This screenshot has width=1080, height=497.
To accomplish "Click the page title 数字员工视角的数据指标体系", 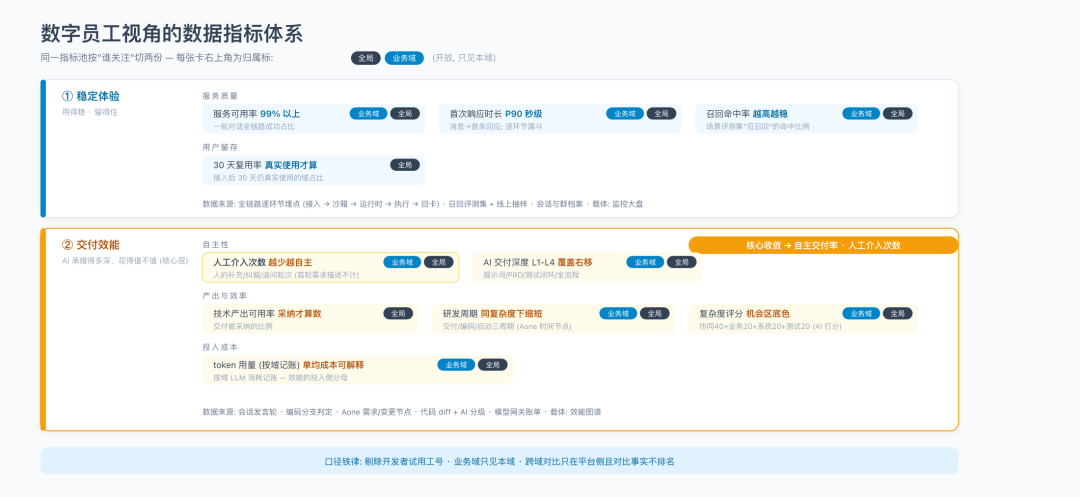I will (172, 33).
